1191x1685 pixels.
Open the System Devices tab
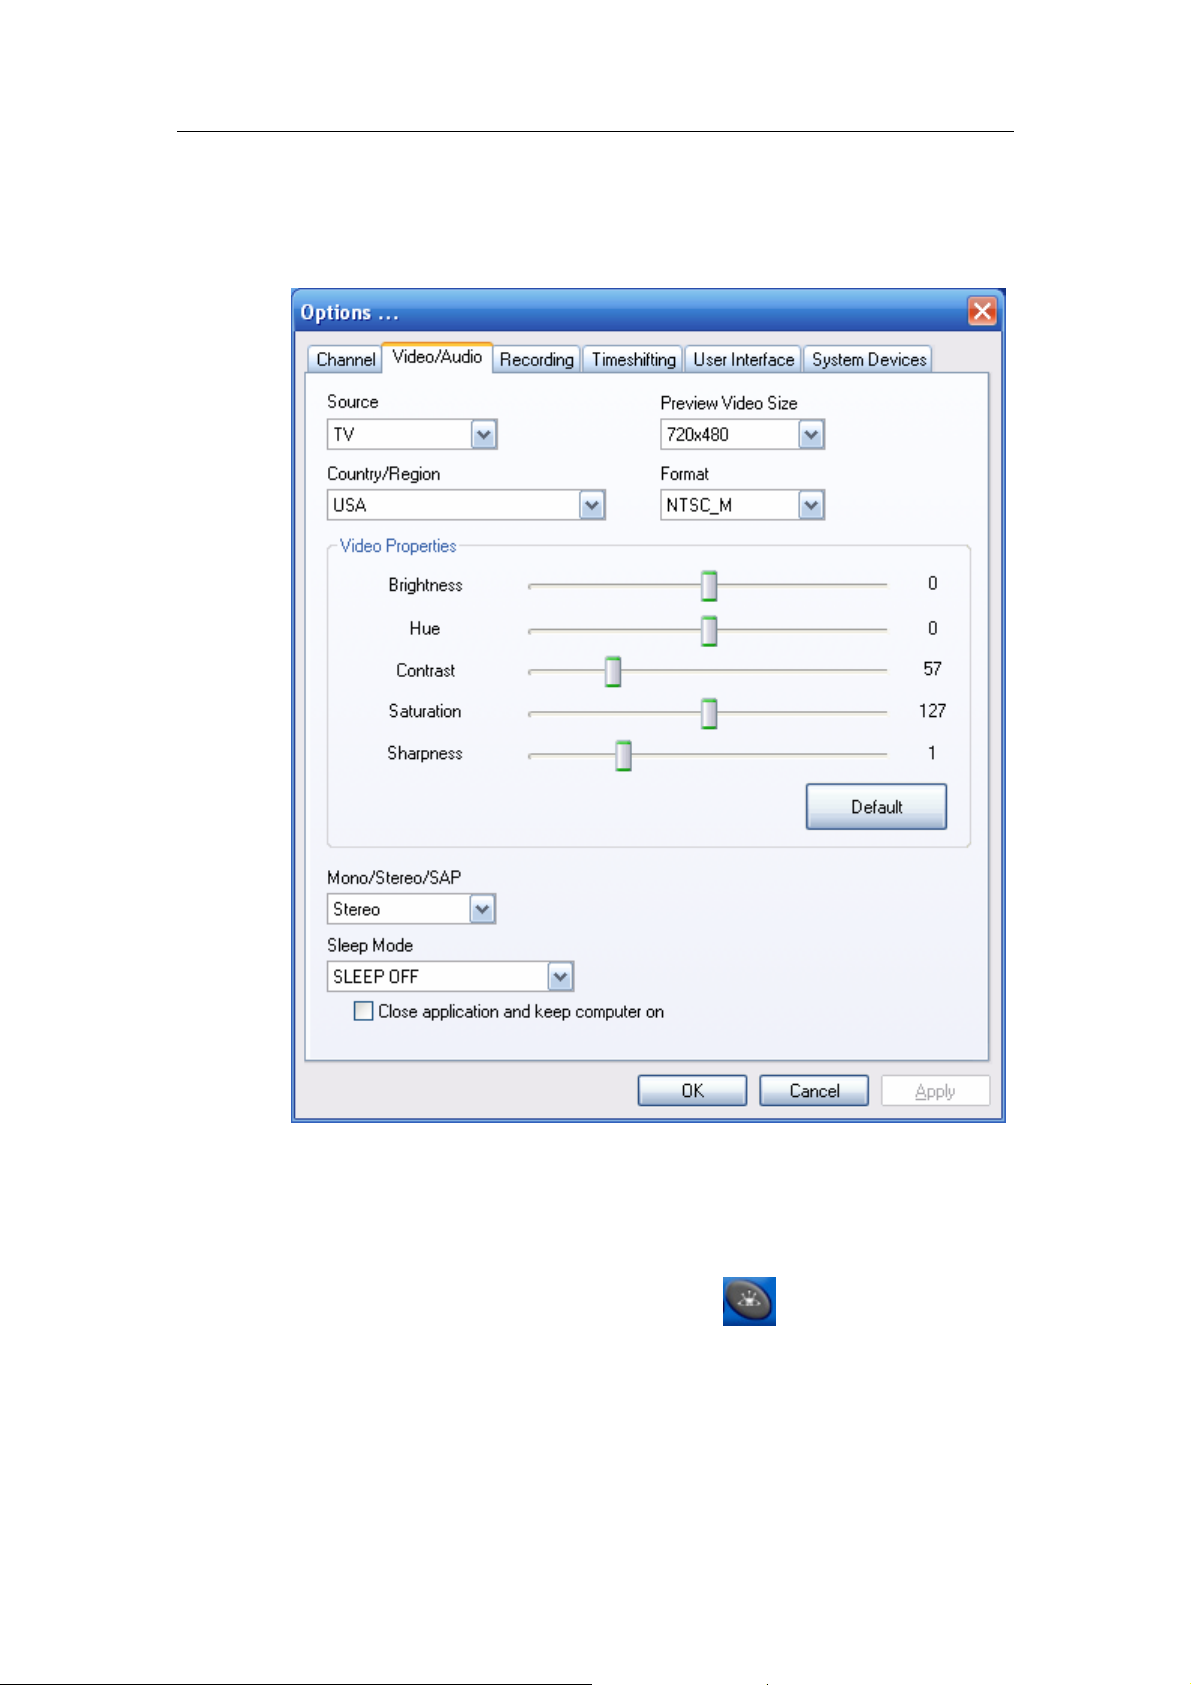click(869, 360)
